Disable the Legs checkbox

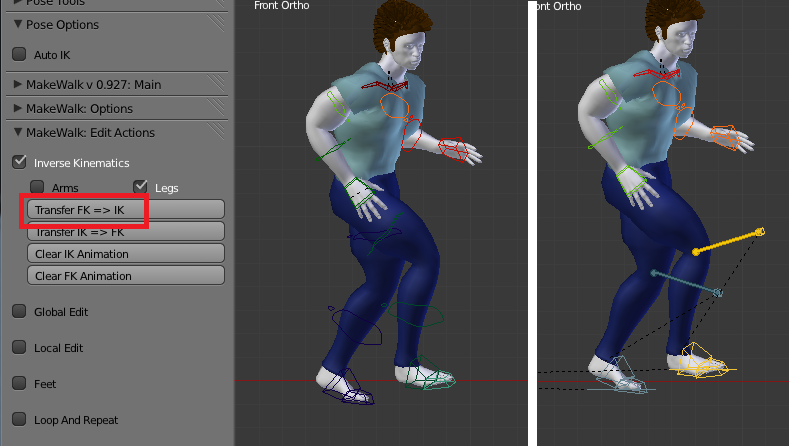click(x=140, y=187)
